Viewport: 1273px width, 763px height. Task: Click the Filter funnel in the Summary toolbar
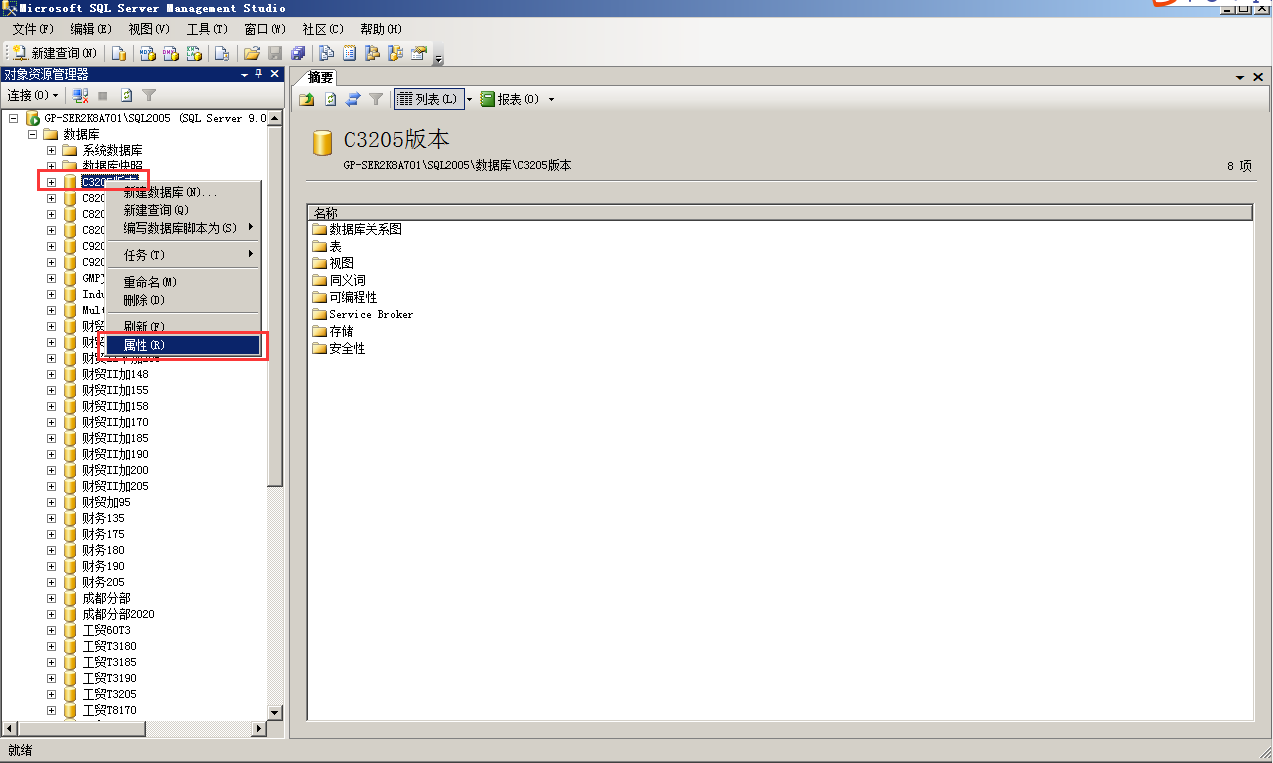376,99
